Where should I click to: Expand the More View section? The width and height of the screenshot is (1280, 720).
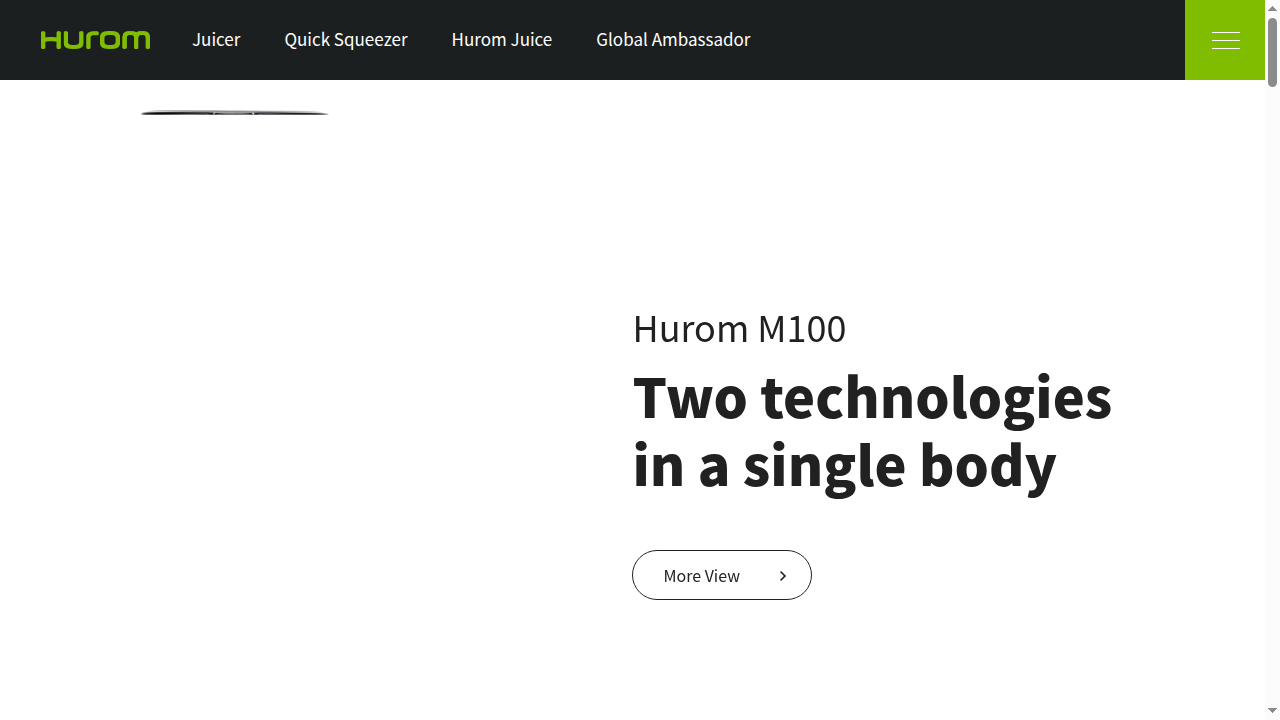coord(721,575)
